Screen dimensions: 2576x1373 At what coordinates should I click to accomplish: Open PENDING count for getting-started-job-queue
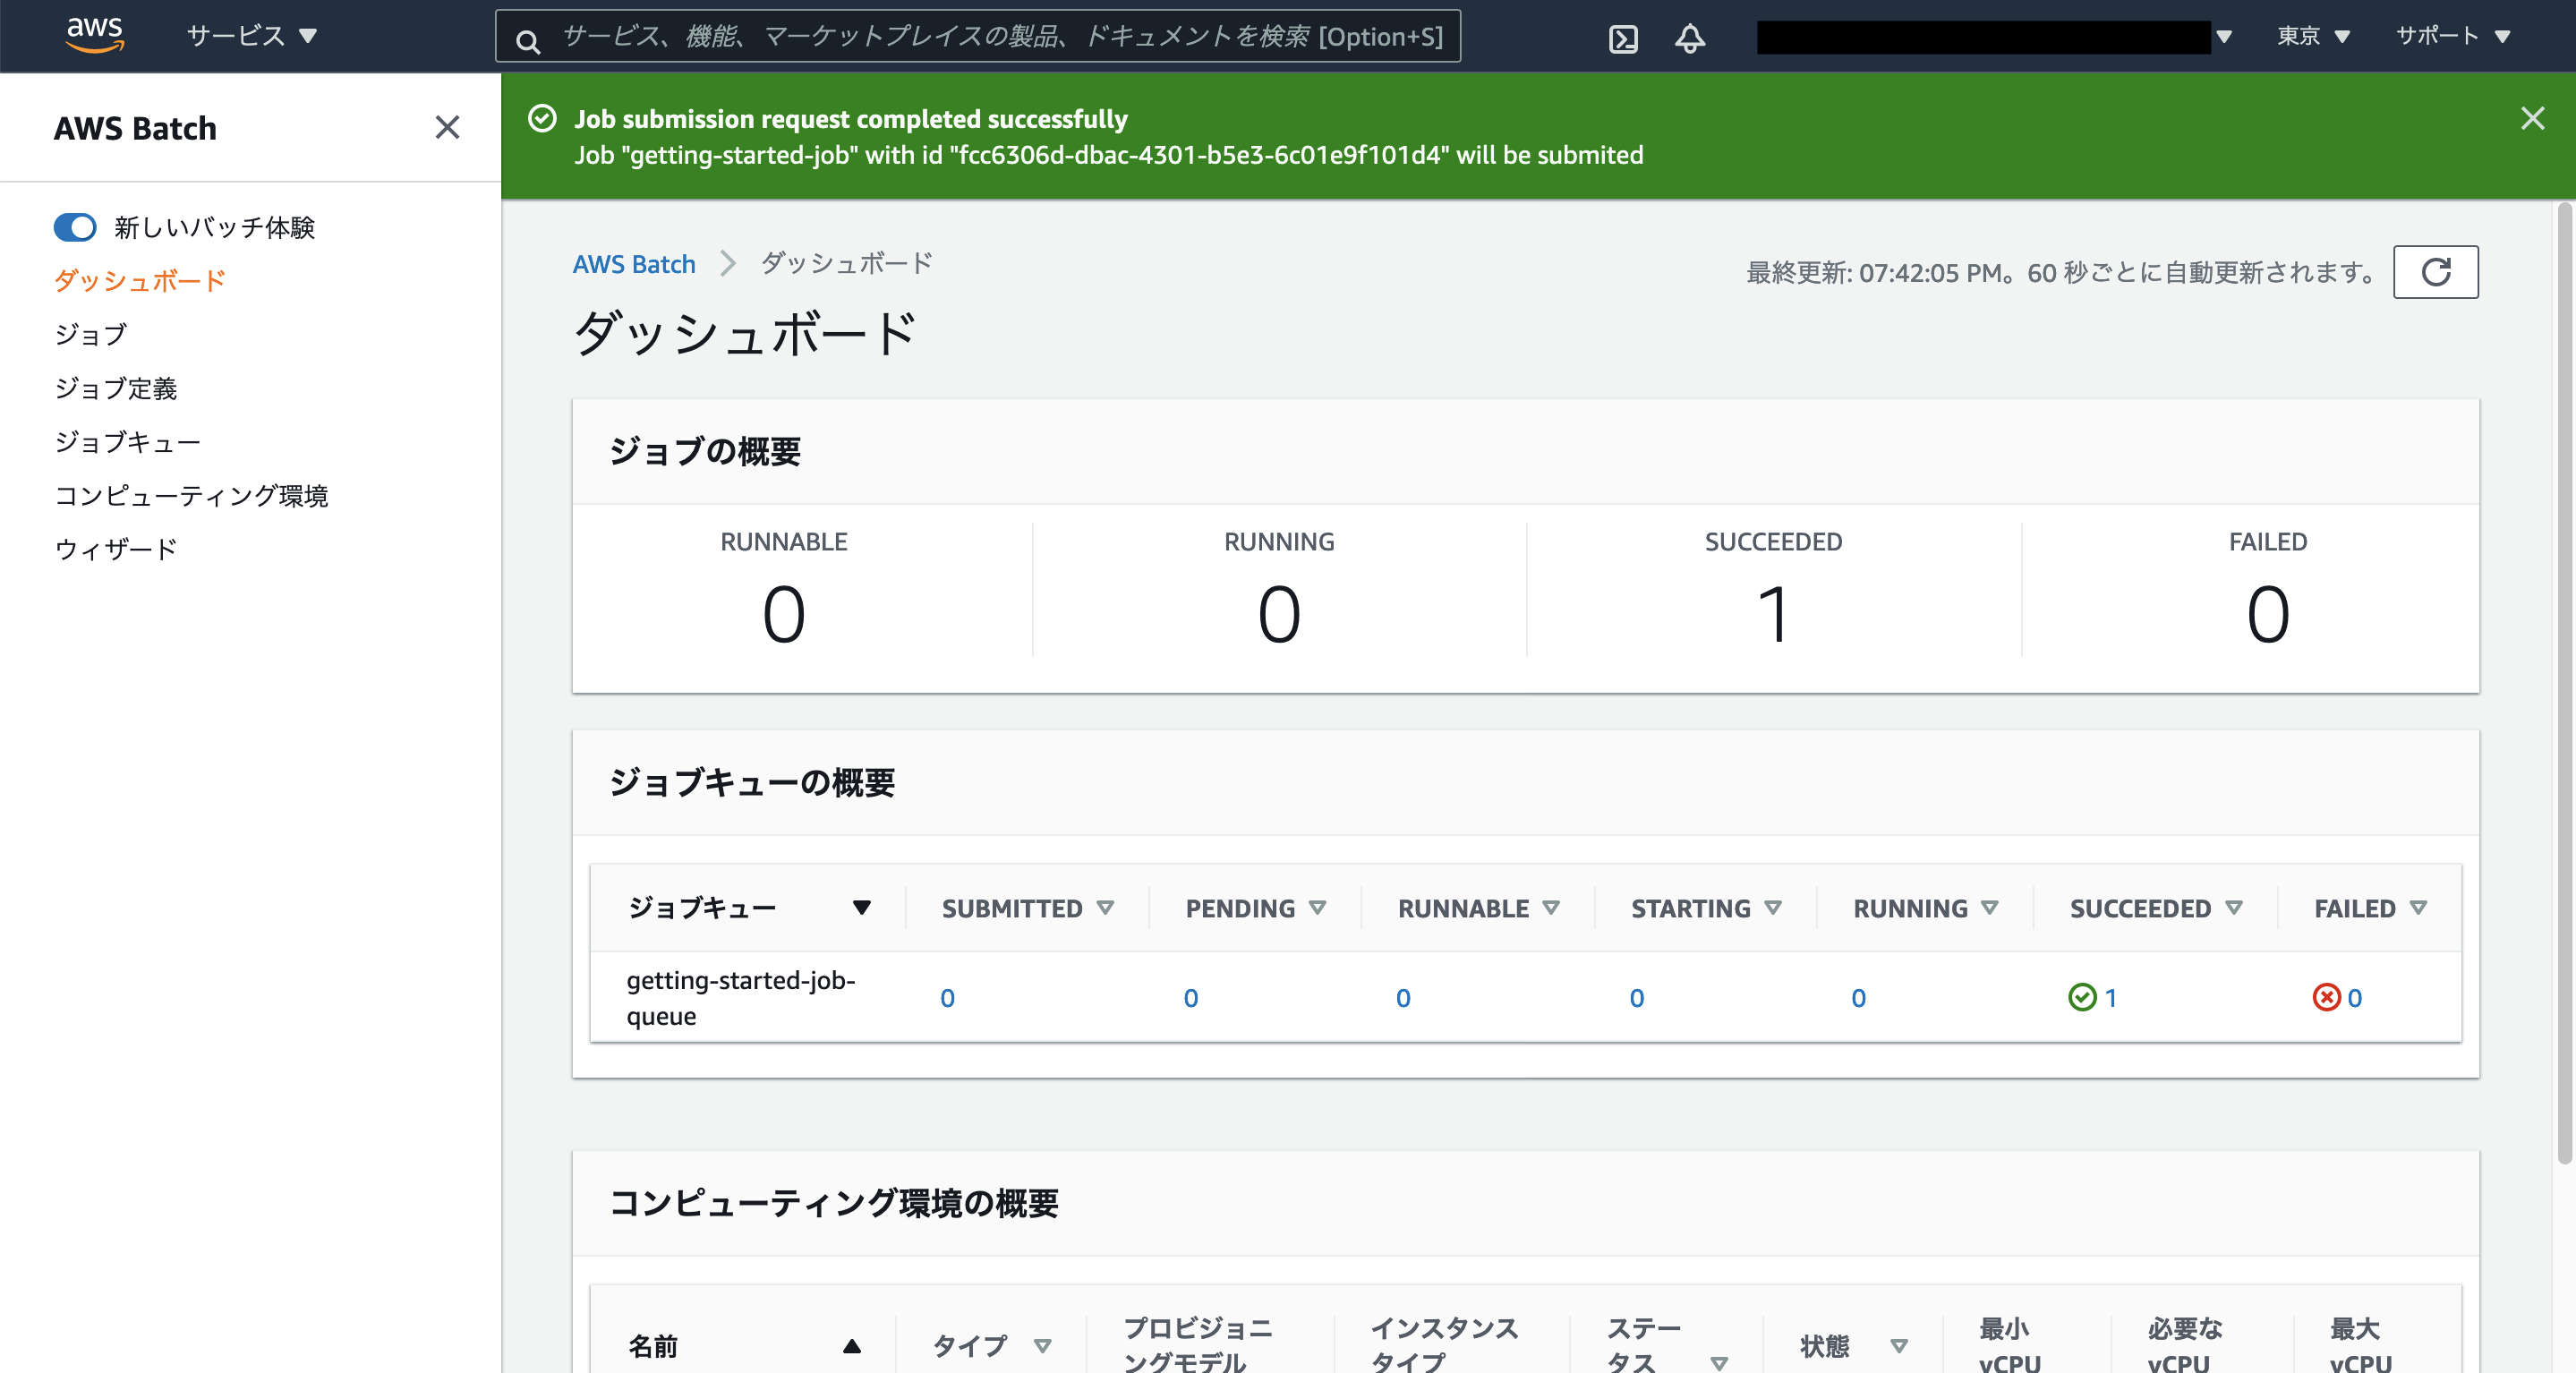click(x=1190, y=998)
